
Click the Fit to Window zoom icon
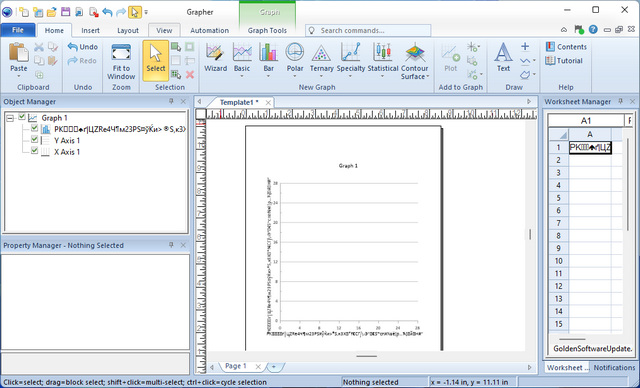tap(121, 53)
